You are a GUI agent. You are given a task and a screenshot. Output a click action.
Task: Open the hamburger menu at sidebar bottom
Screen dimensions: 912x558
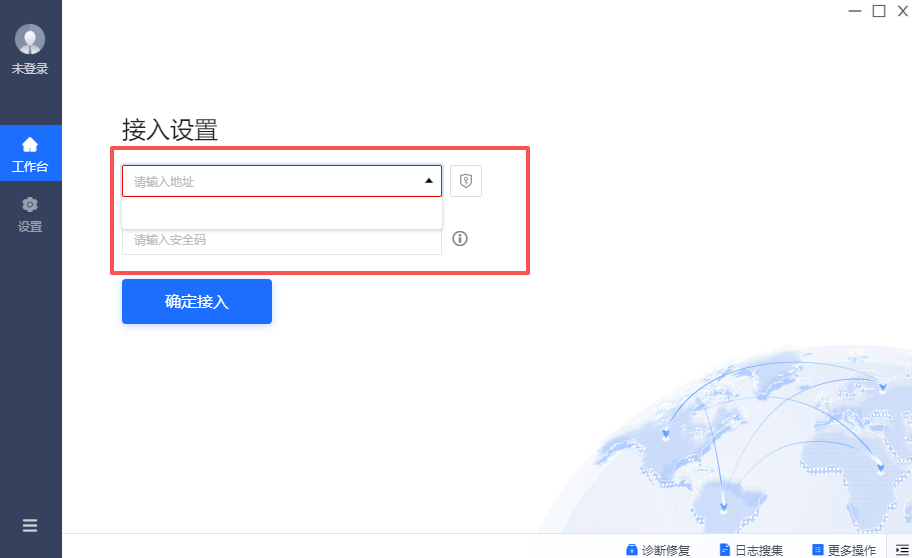click(x=30, y=525)
